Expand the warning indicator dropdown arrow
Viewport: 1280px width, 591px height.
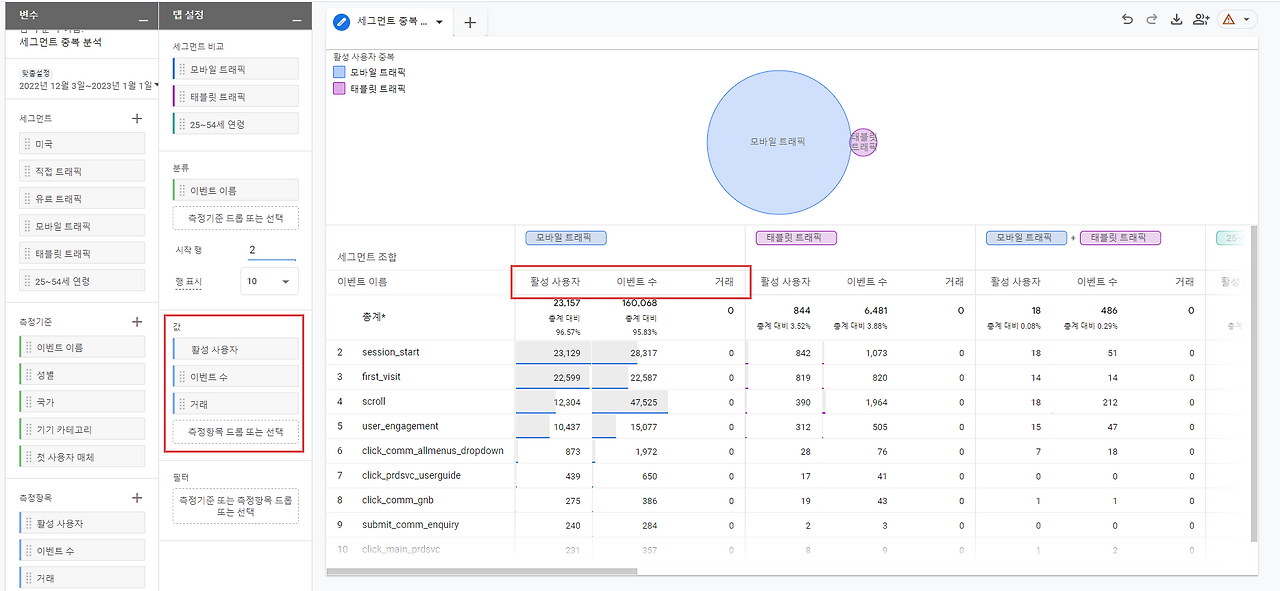1246,19
